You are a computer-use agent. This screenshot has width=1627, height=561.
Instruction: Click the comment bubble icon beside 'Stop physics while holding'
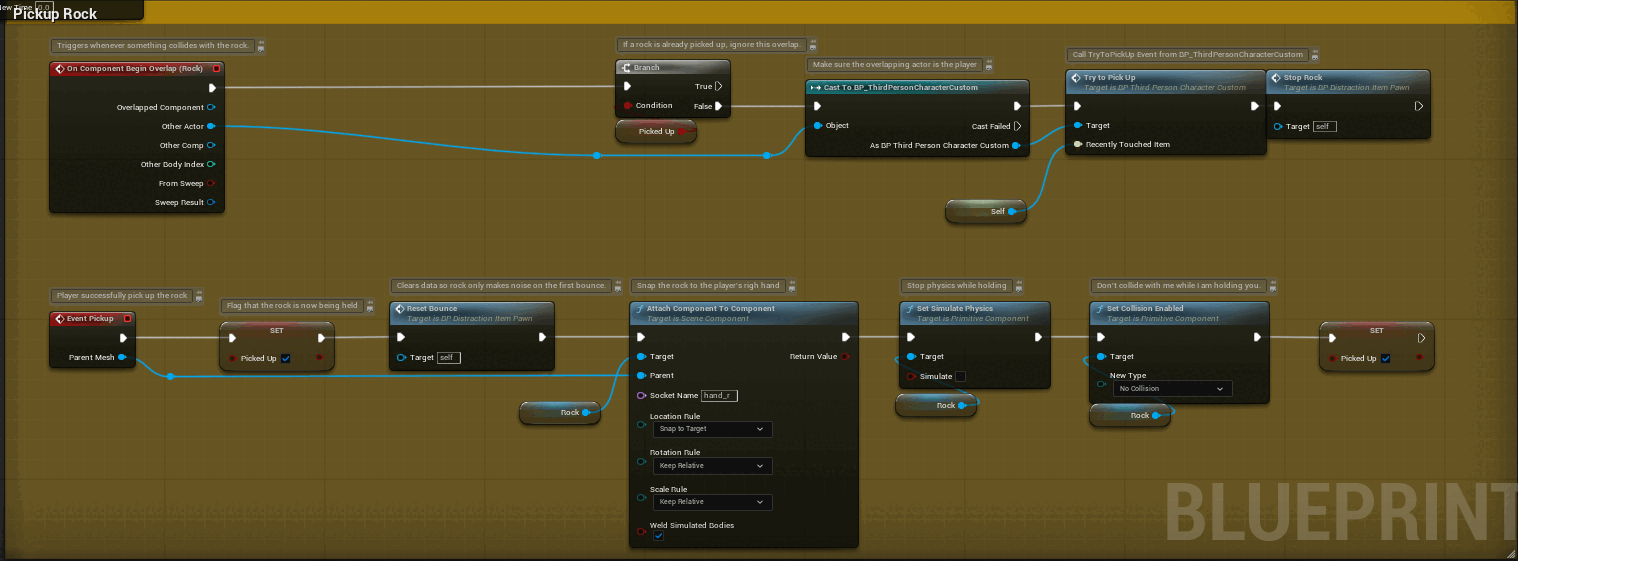[1019, 286]
